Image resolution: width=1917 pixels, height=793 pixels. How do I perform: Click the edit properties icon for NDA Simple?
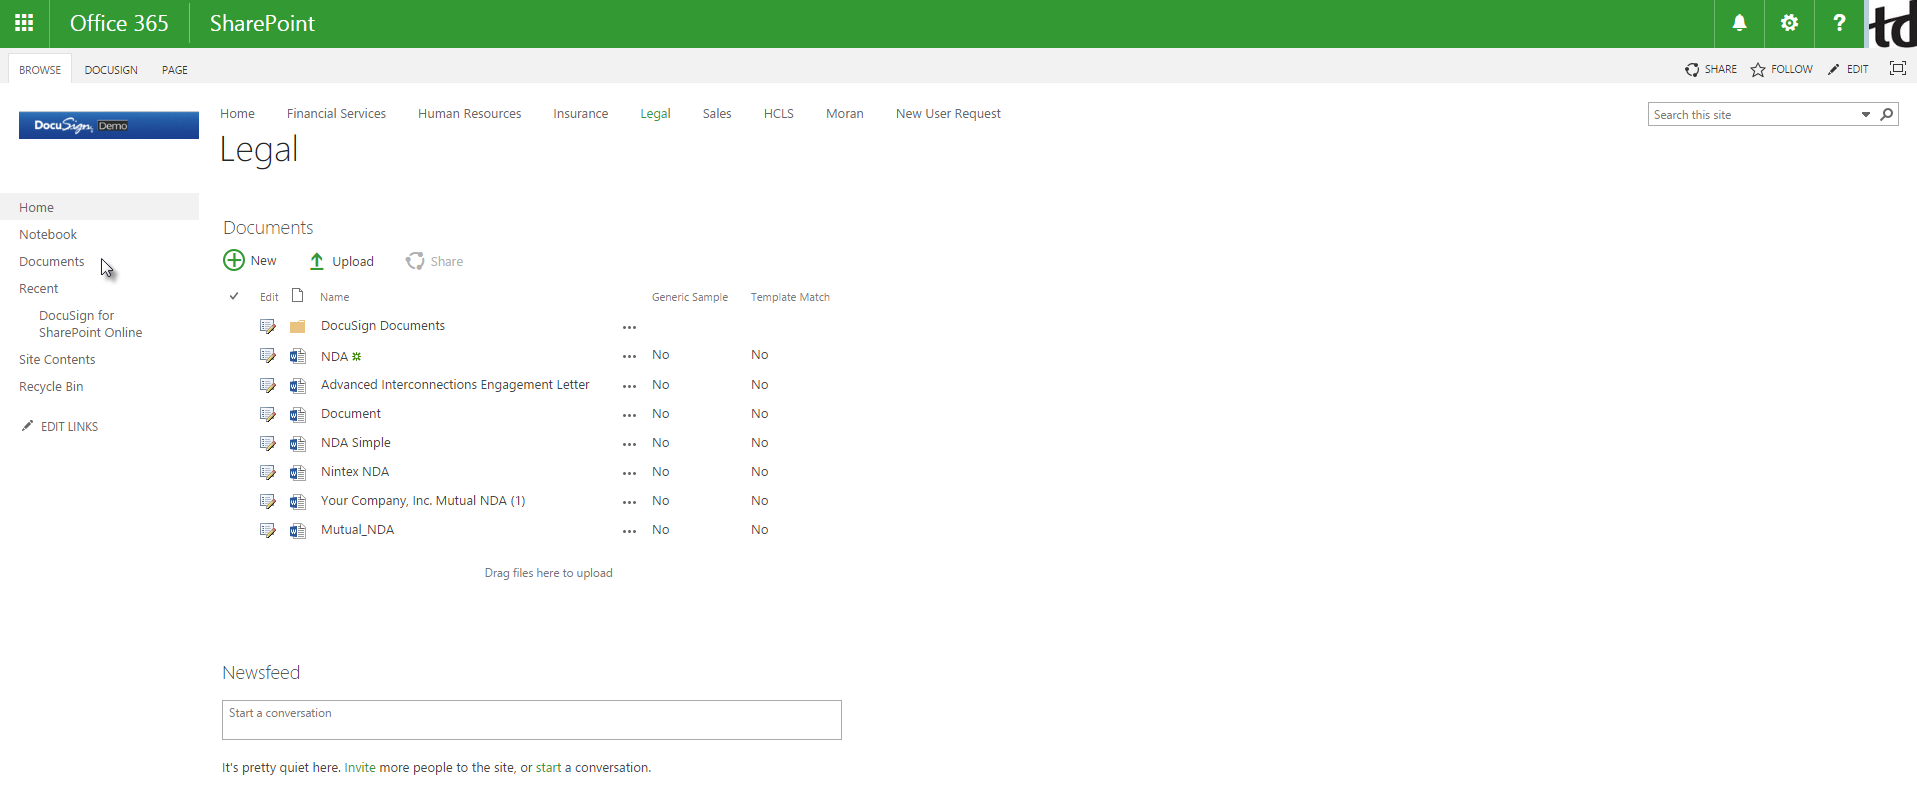click(267, 443)
